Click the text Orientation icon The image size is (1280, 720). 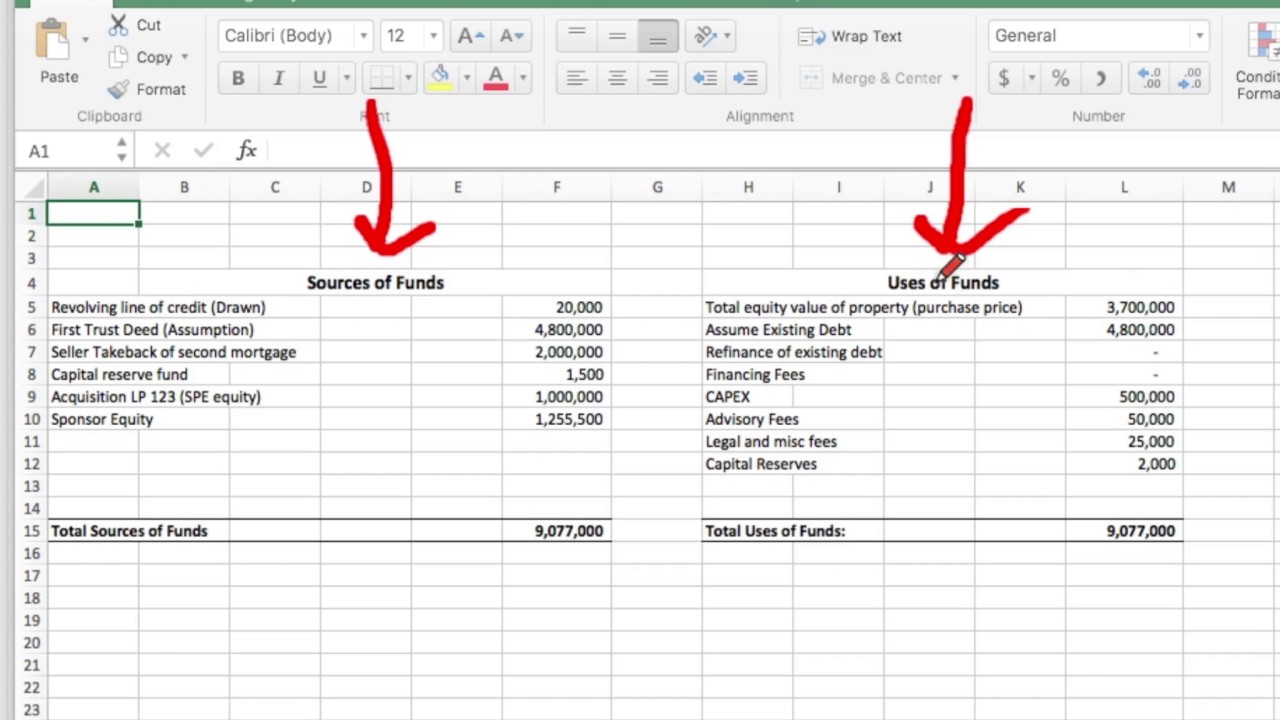(x=706, y=36)
